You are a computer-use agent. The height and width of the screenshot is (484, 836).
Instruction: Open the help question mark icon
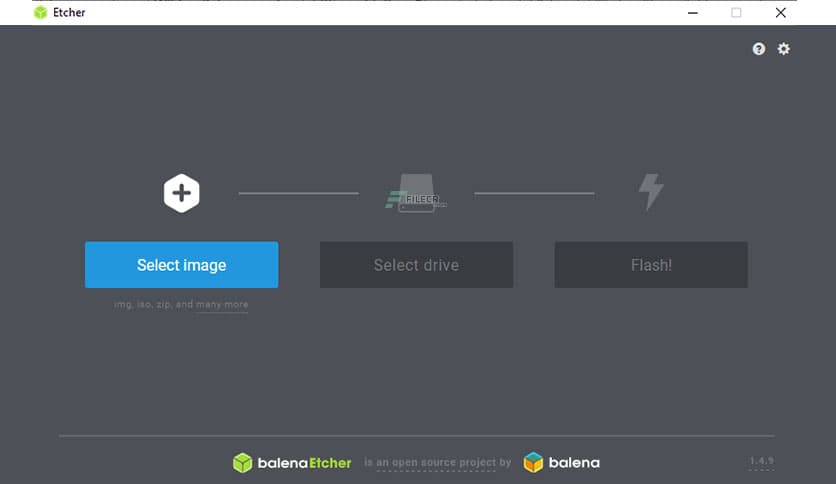click(759, 49)
